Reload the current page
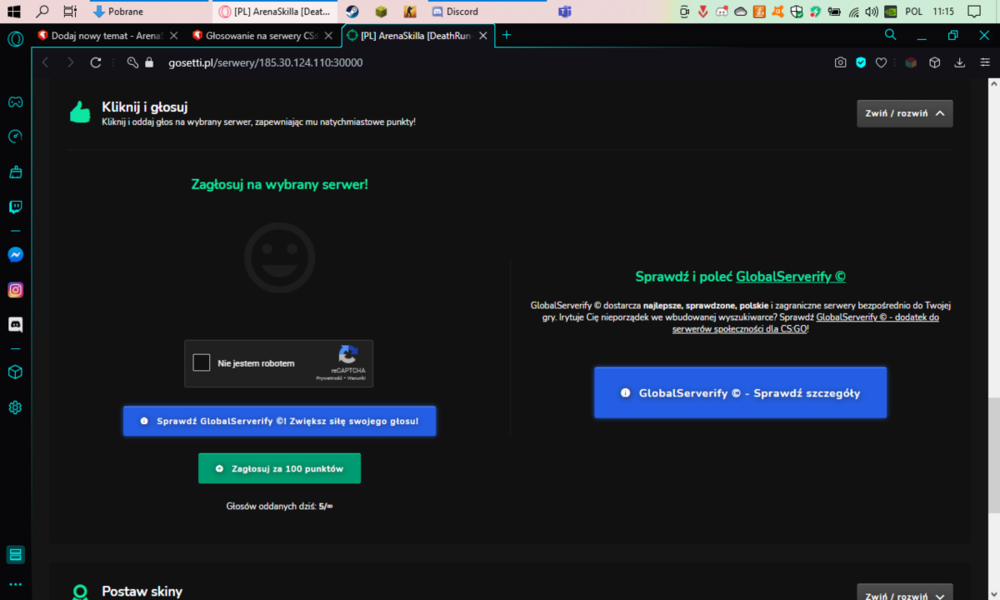The image size is (1000, 600). click(96, 62)
